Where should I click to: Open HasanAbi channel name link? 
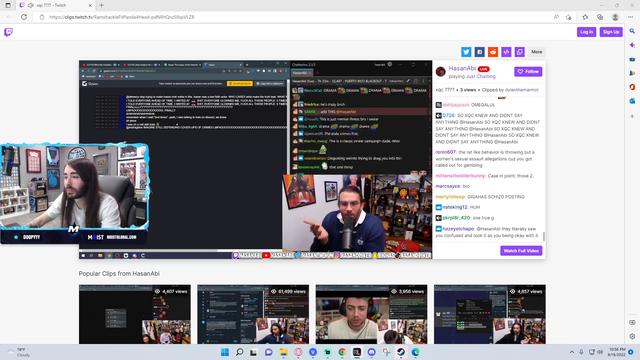click(x=462, y=68)
